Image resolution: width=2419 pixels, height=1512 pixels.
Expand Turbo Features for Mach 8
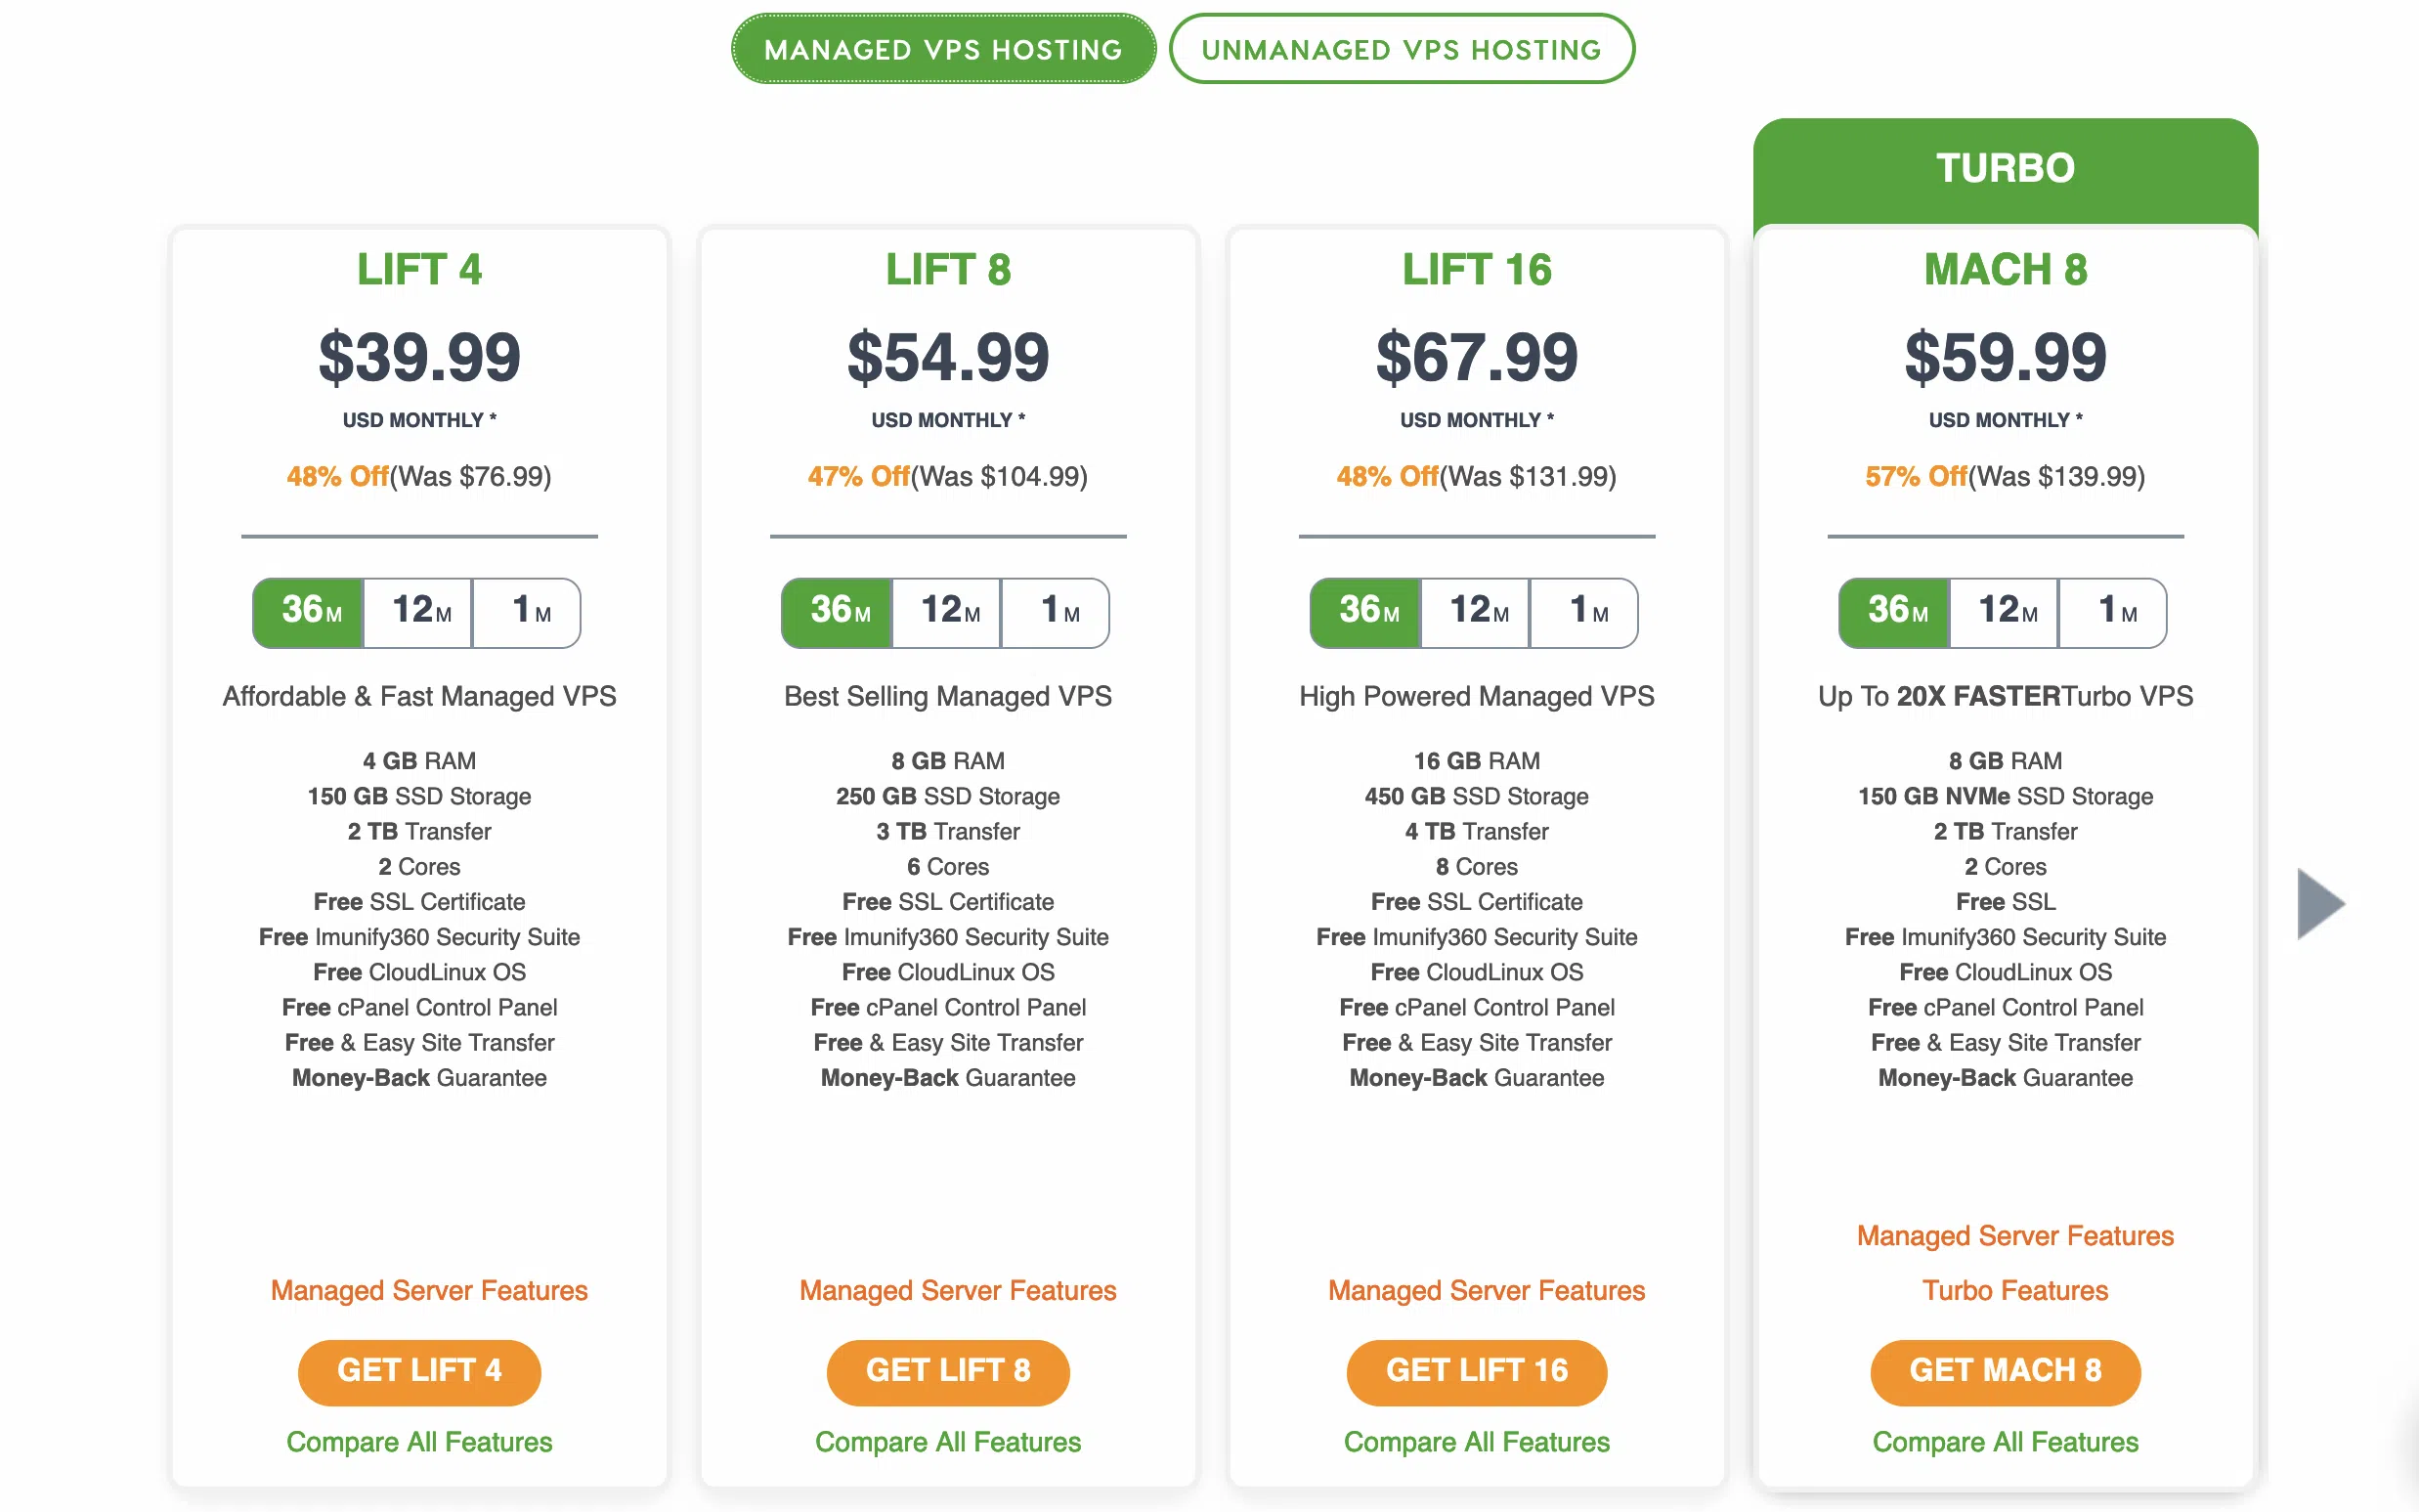(2014, 1290)
